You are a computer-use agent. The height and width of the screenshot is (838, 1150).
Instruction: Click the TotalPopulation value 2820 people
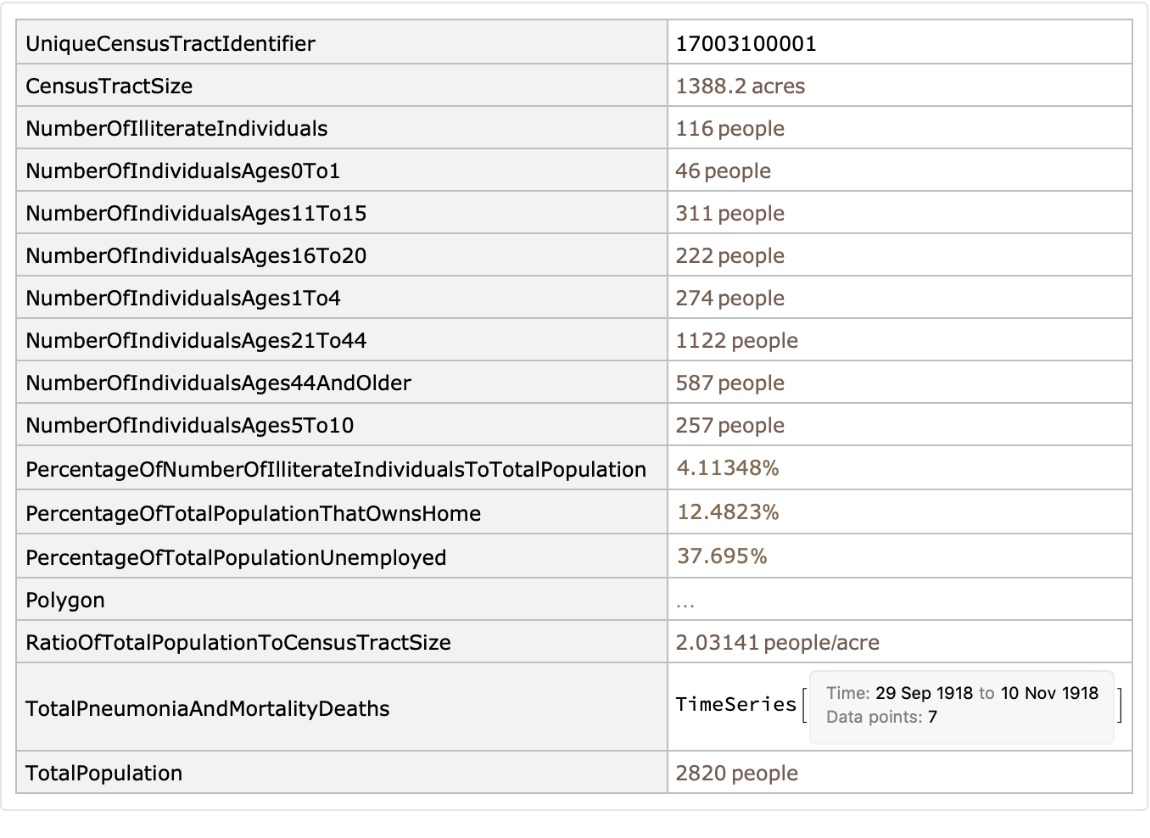tap(736, 773)
